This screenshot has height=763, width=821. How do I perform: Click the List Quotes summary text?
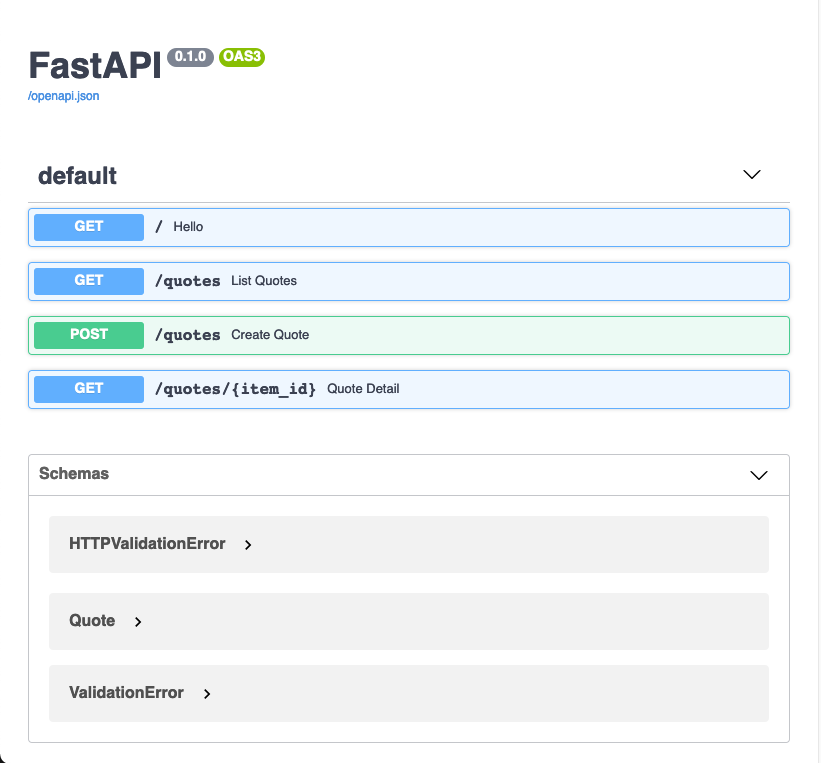264,281
